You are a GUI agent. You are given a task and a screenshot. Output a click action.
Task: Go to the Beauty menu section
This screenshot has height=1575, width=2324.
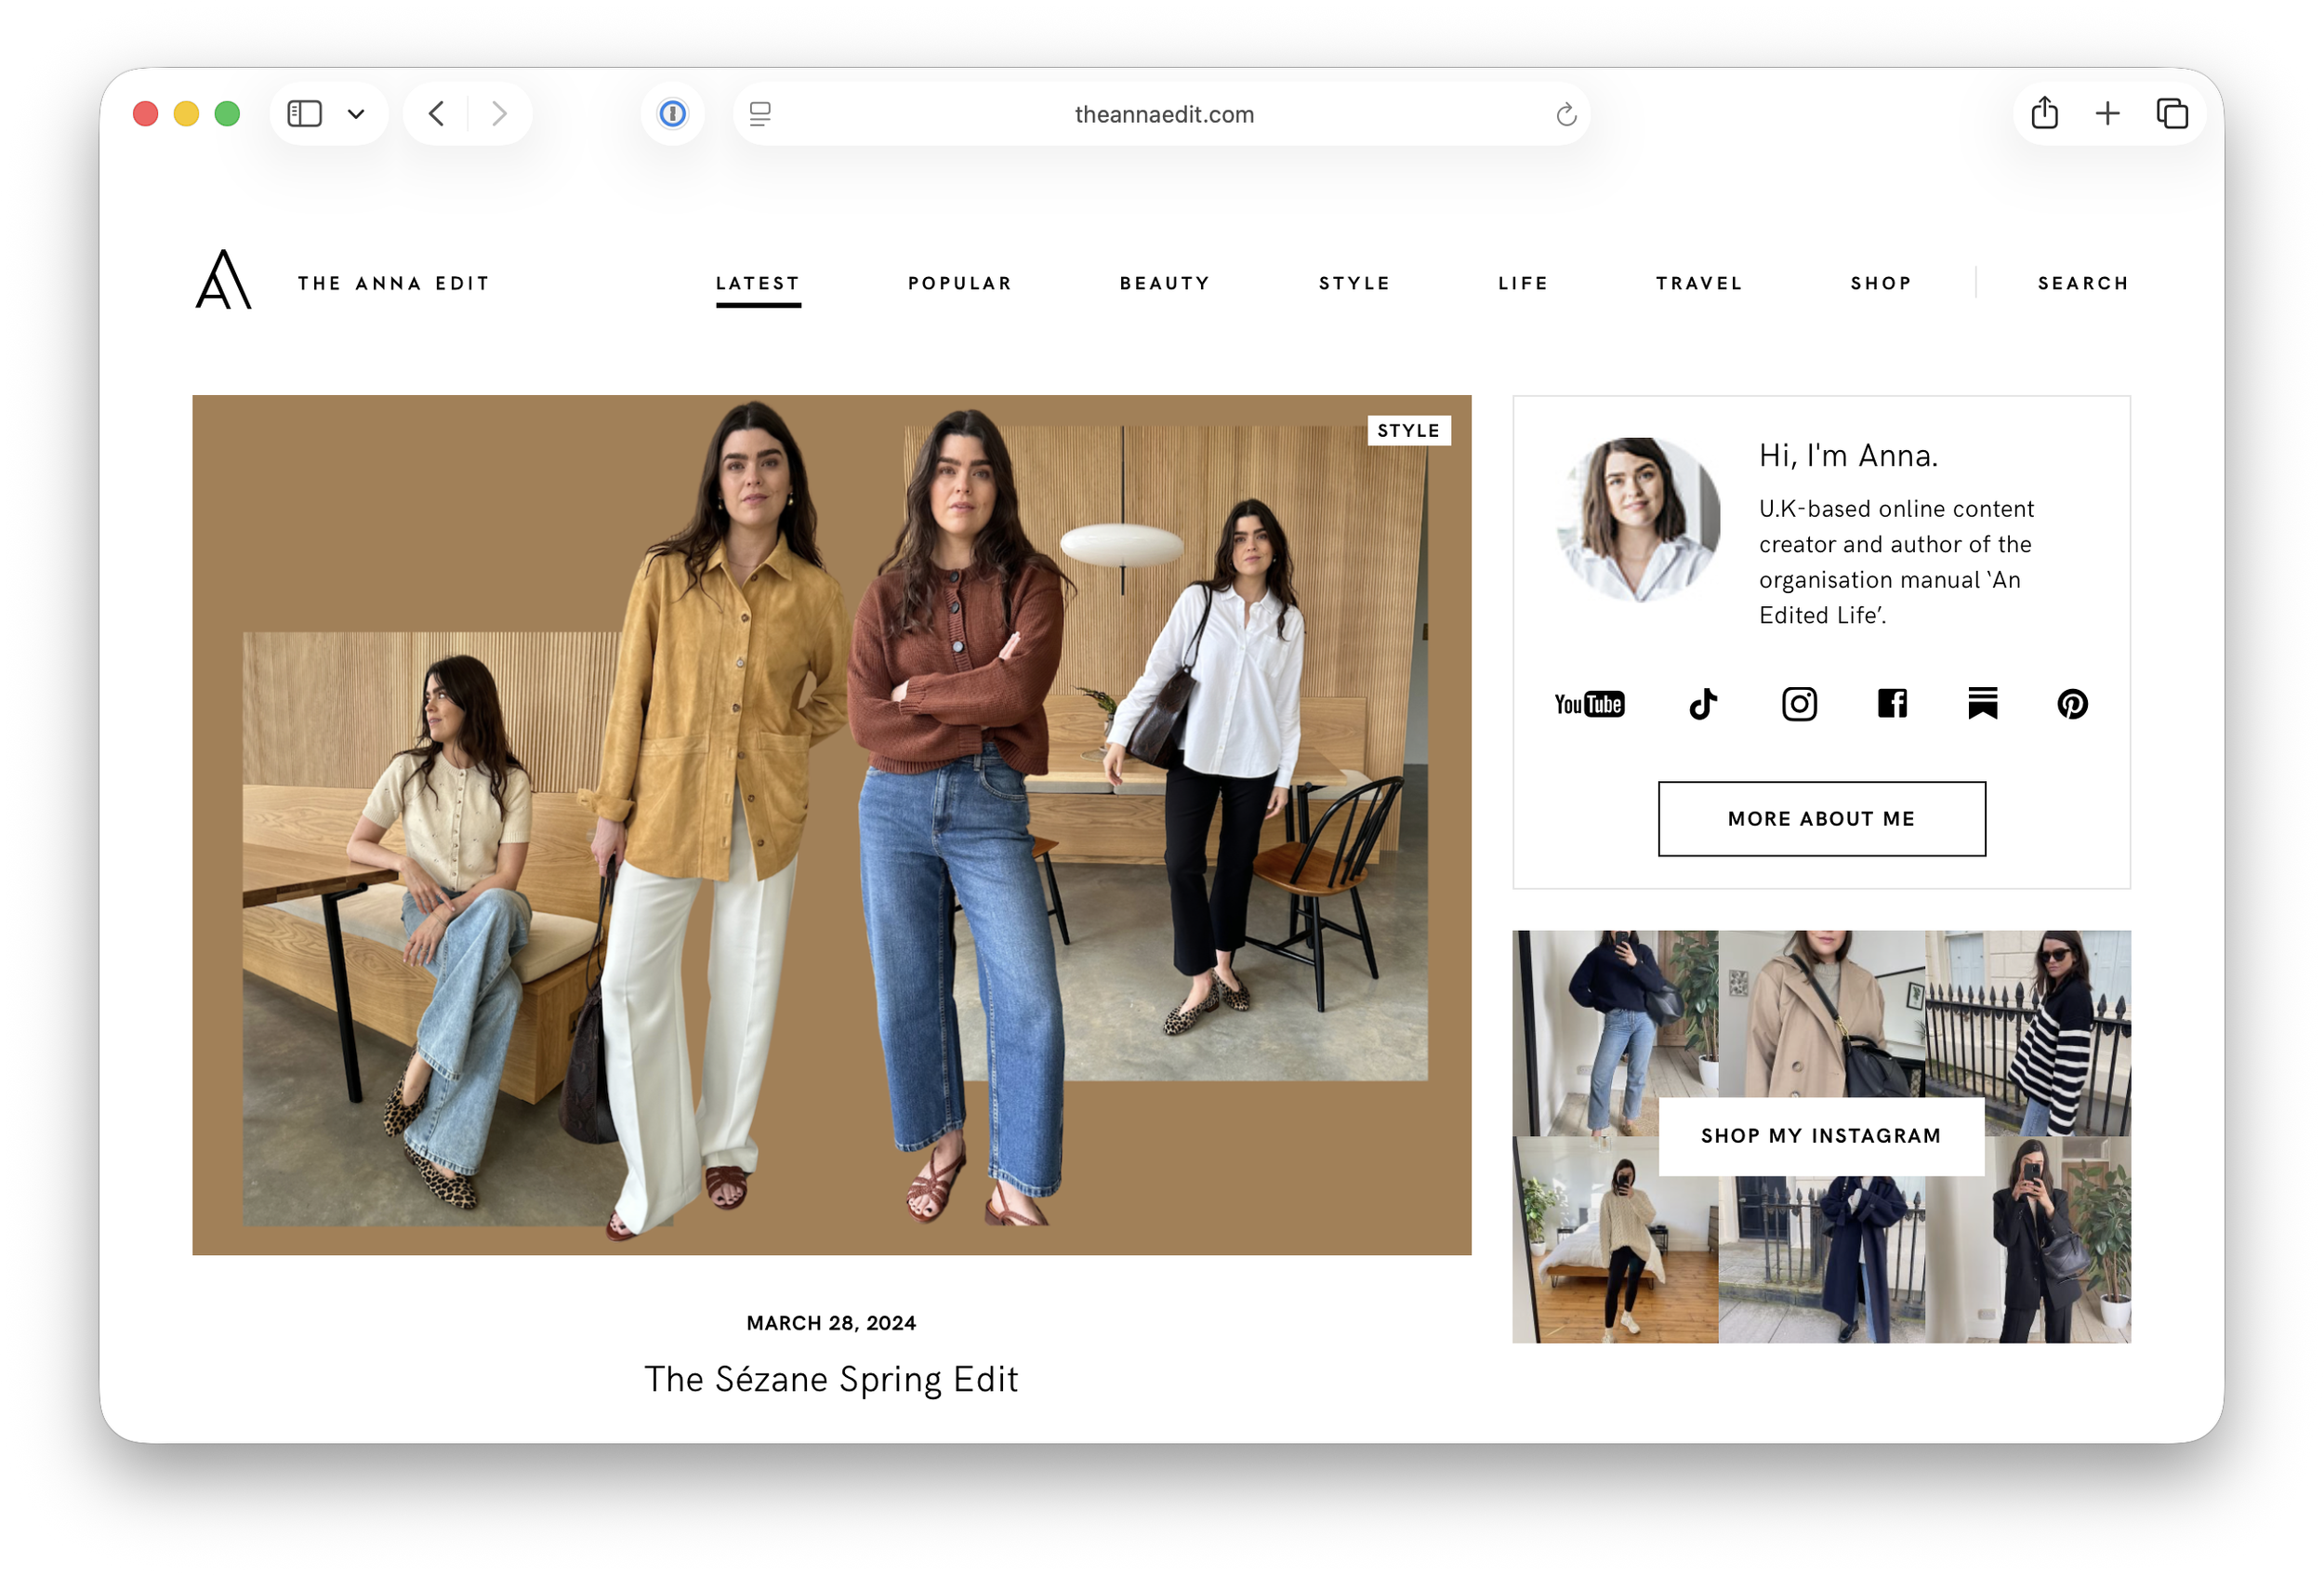pyautogui.click(x=1164, y=284)
